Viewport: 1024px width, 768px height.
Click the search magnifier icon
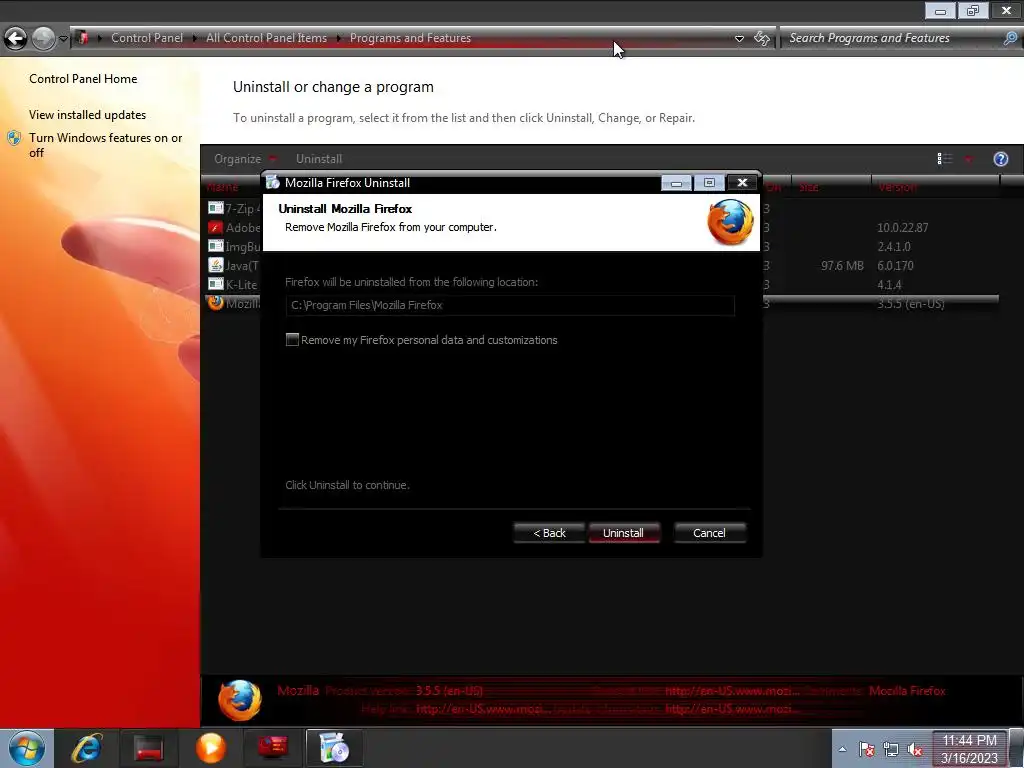point(1010,38)
